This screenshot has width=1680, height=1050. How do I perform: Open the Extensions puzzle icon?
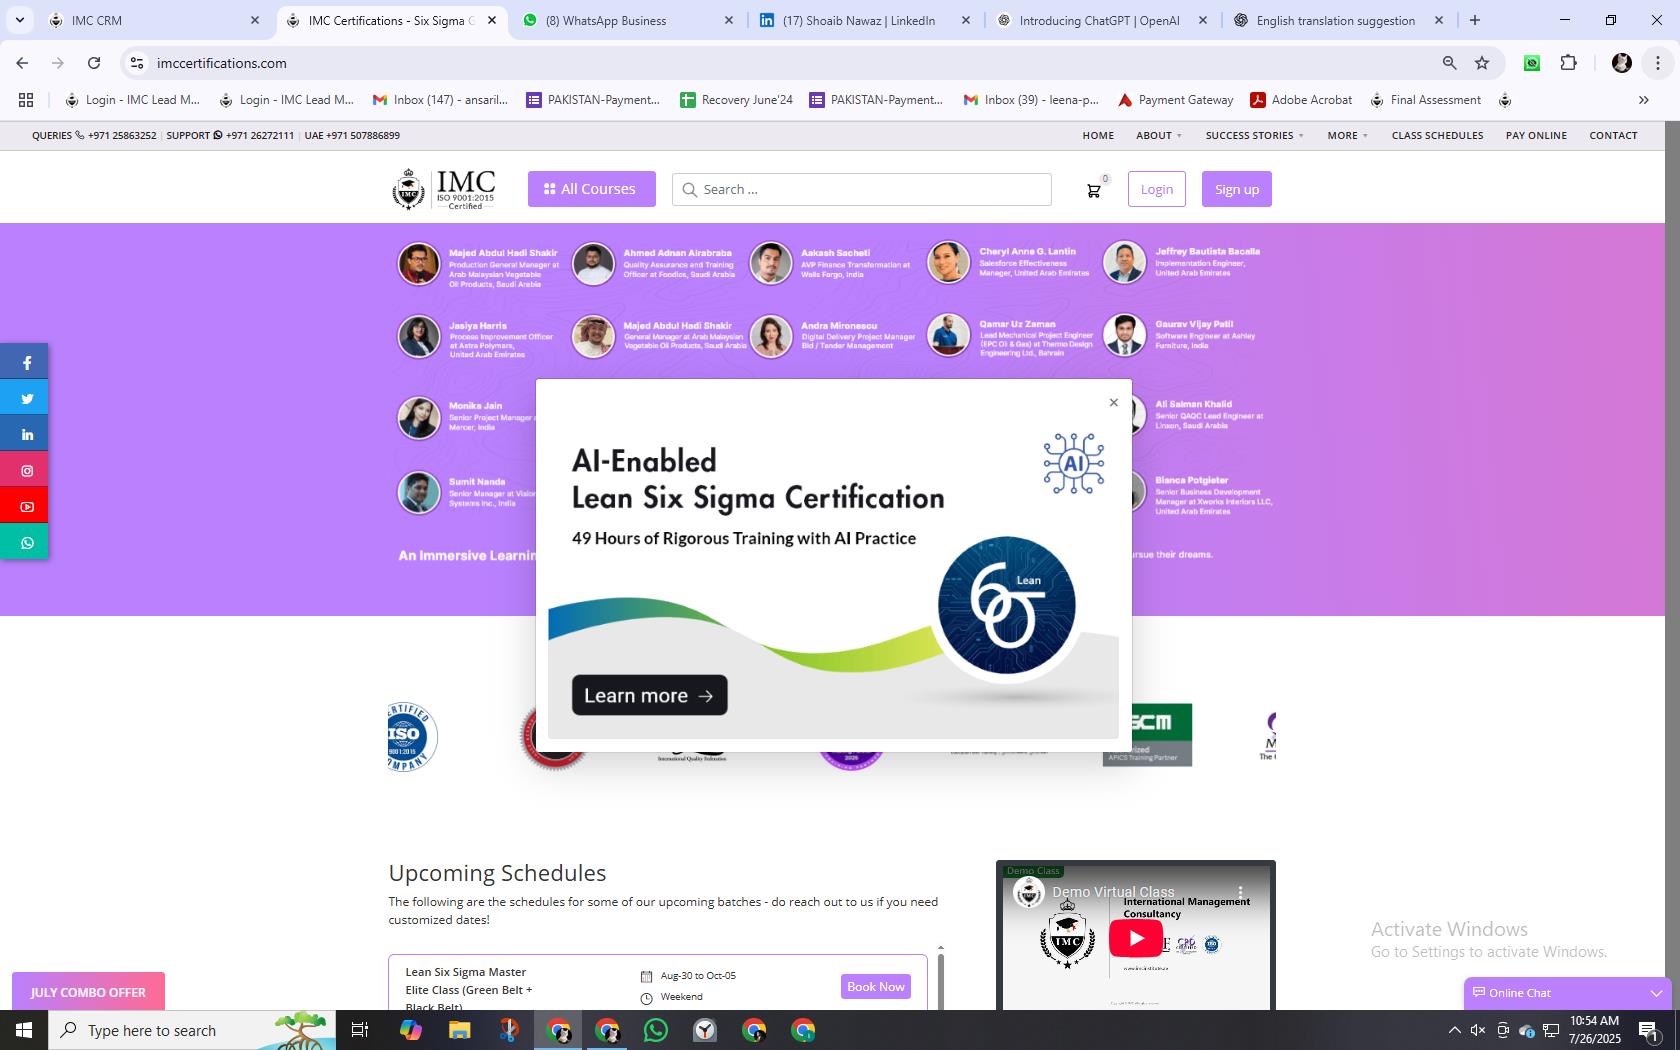(1568, 63)
